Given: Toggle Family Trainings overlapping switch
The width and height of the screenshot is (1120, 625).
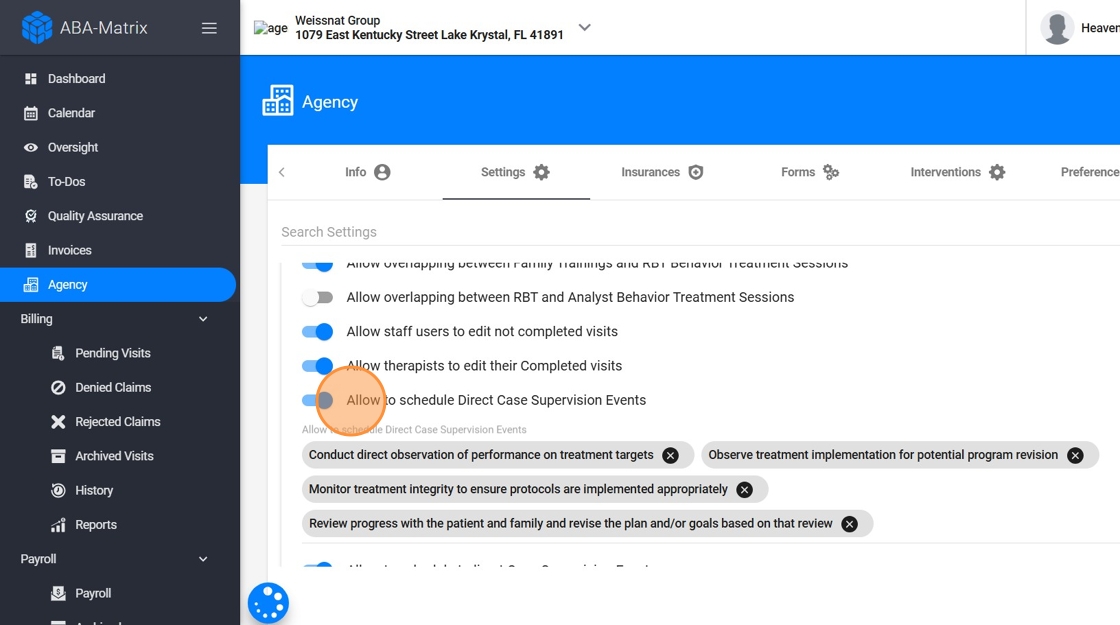Looking at the screenshot, I should point(317,265).
